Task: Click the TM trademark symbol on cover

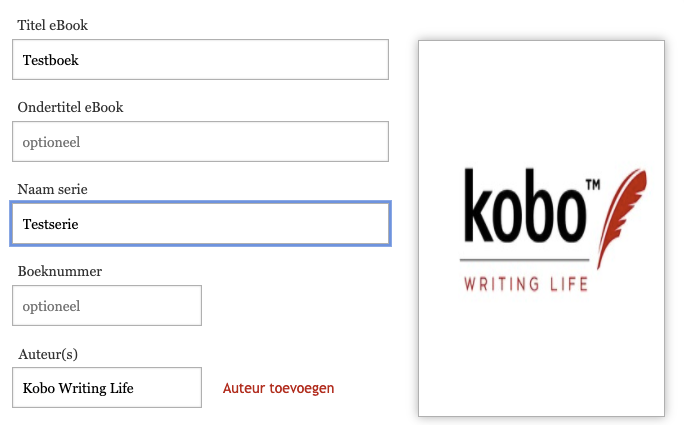Action: (x=591, y=185)
